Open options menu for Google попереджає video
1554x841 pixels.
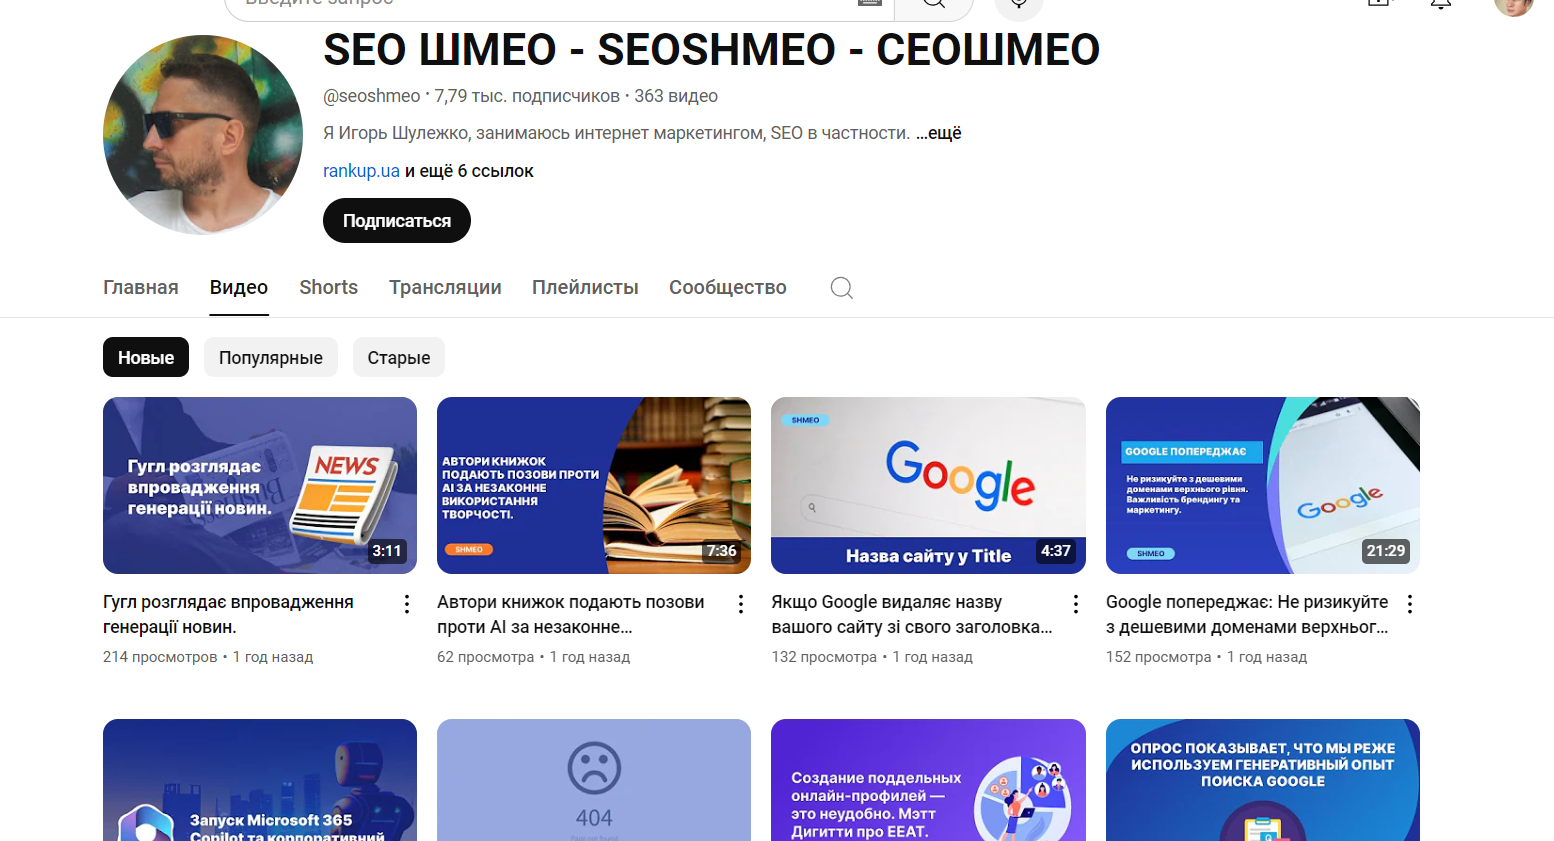click(1410, 604)
